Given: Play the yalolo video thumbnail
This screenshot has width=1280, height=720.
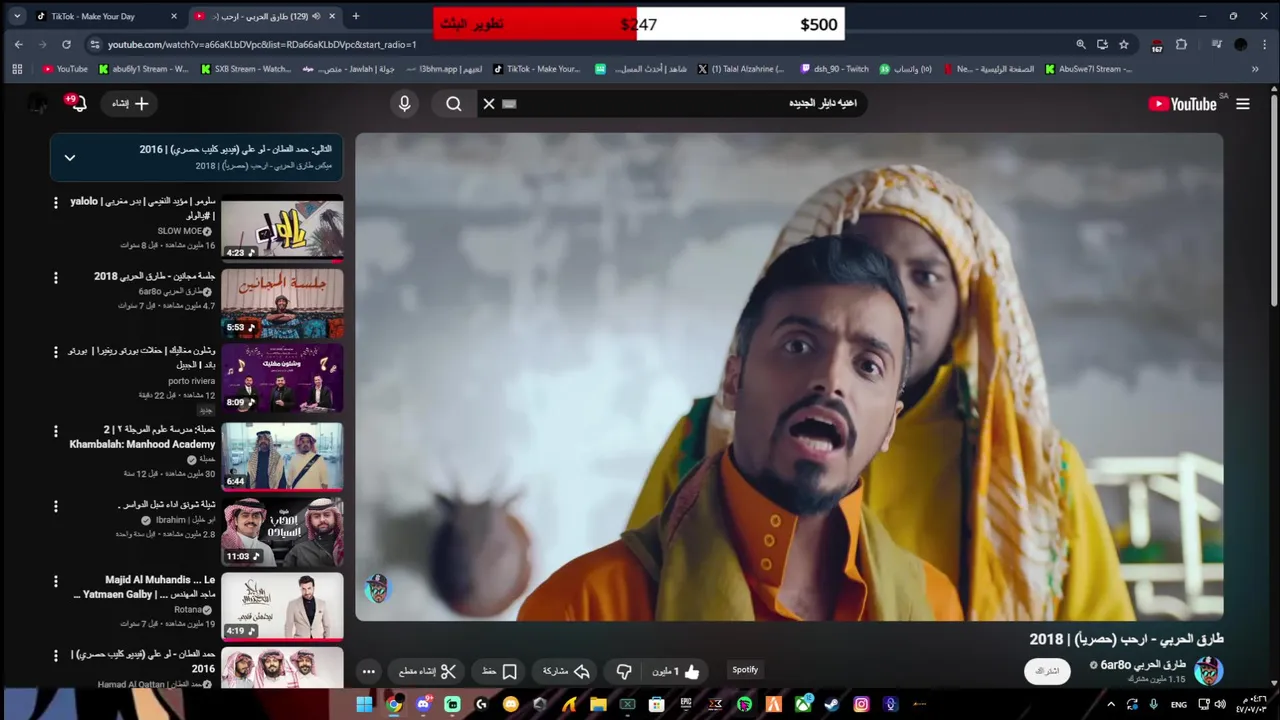Looking at the screenshot, I should coord(282,228).
